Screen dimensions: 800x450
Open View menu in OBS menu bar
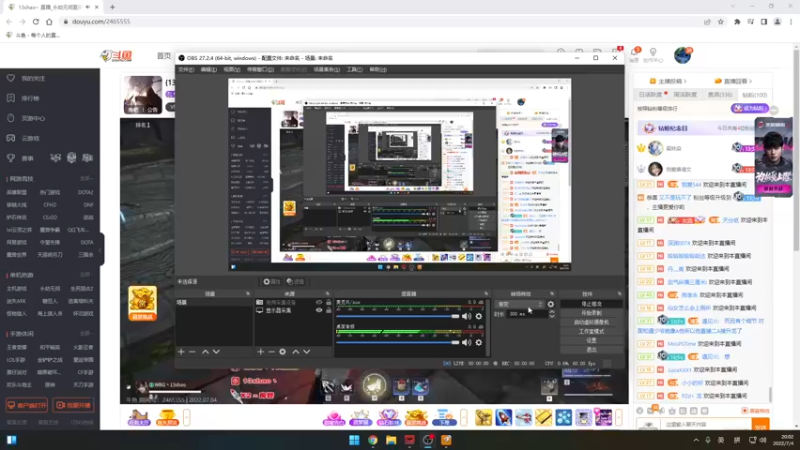pos(231,69)
